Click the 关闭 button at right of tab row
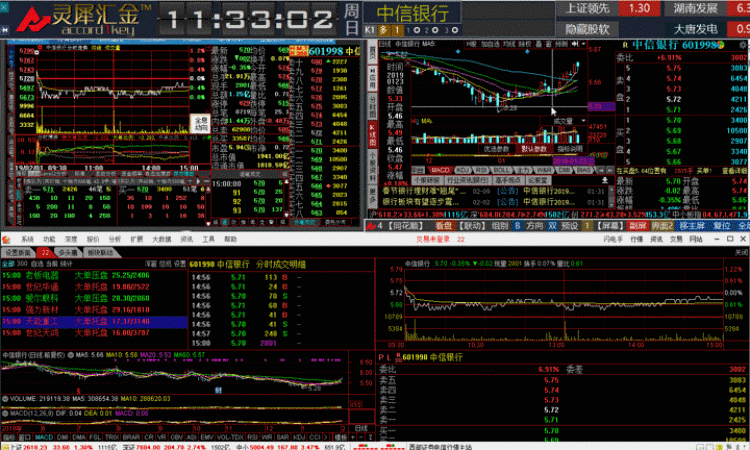Image resolution: width=750 pixels, height=450 pixels. [x=741, y=252]
